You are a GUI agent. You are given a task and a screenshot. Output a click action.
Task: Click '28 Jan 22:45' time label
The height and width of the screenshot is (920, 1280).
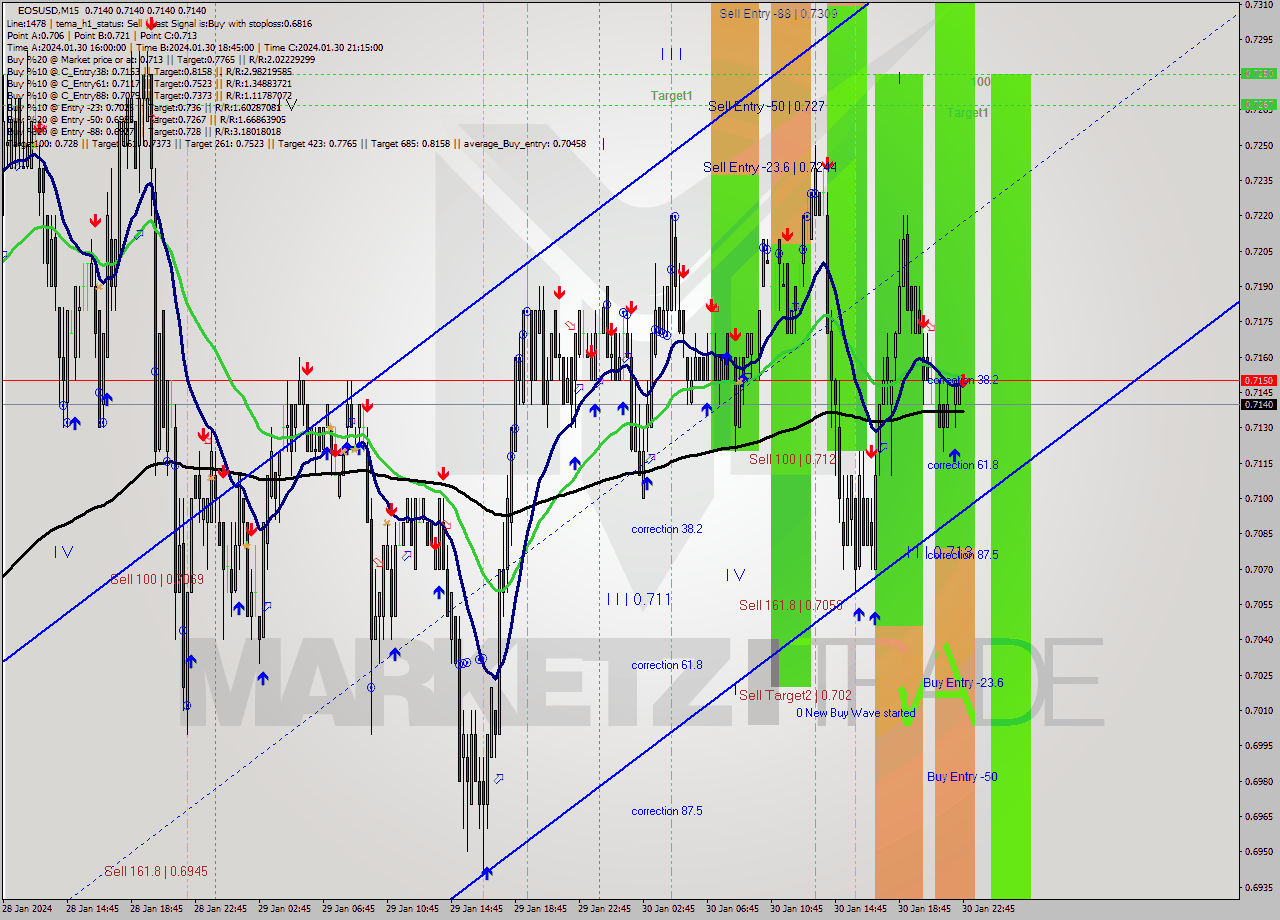tap(221, 908)
